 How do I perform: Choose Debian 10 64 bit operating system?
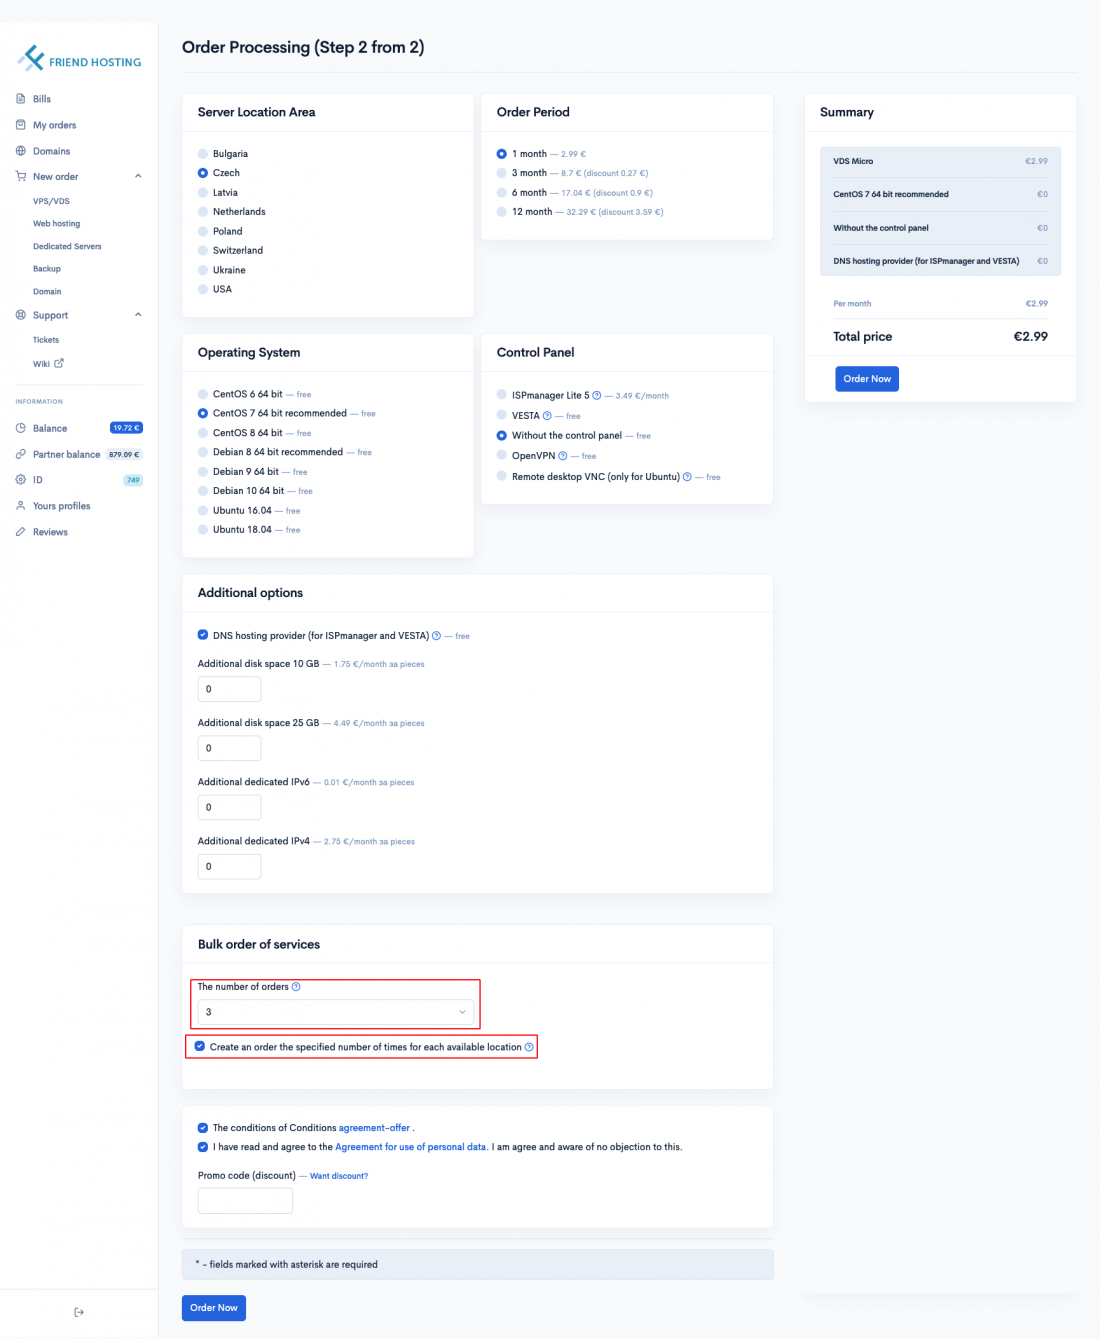tap(203, 491)
